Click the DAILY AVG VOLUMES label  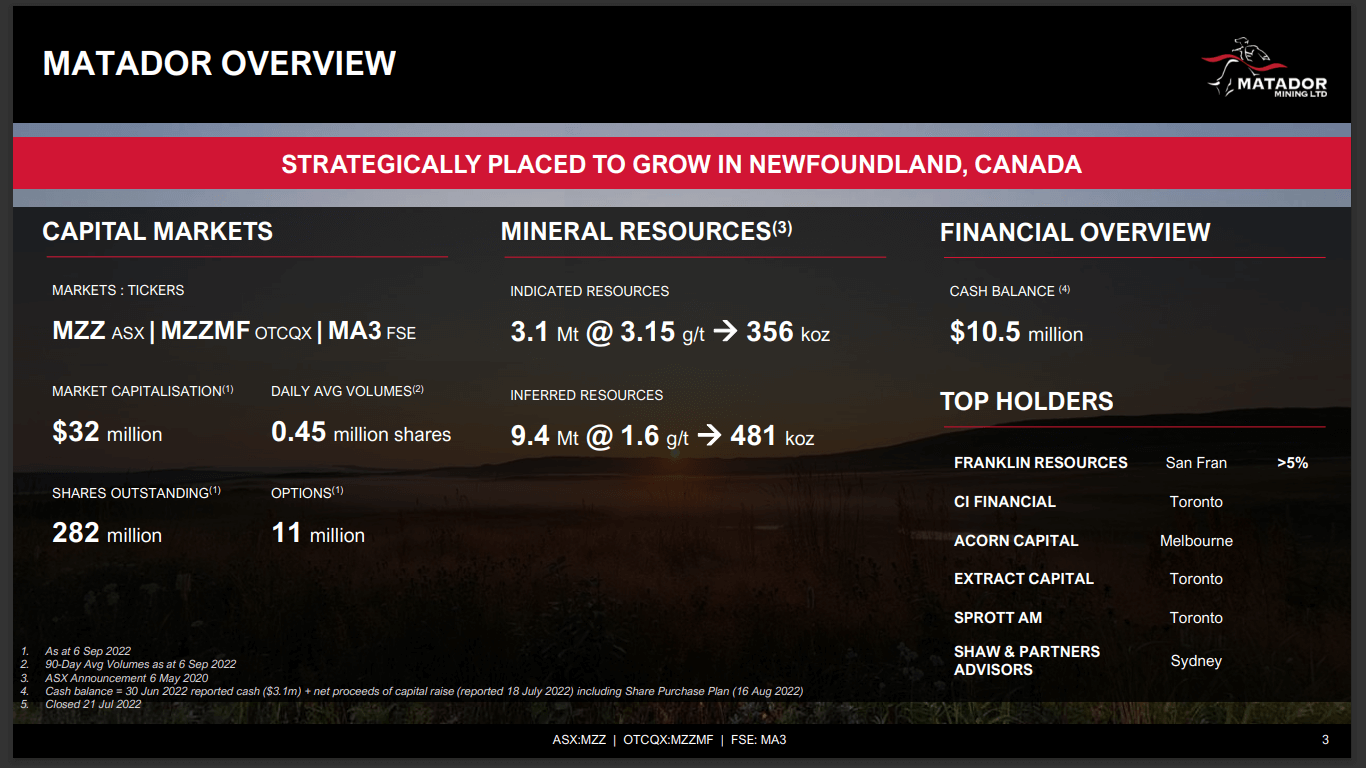point(348,390)
